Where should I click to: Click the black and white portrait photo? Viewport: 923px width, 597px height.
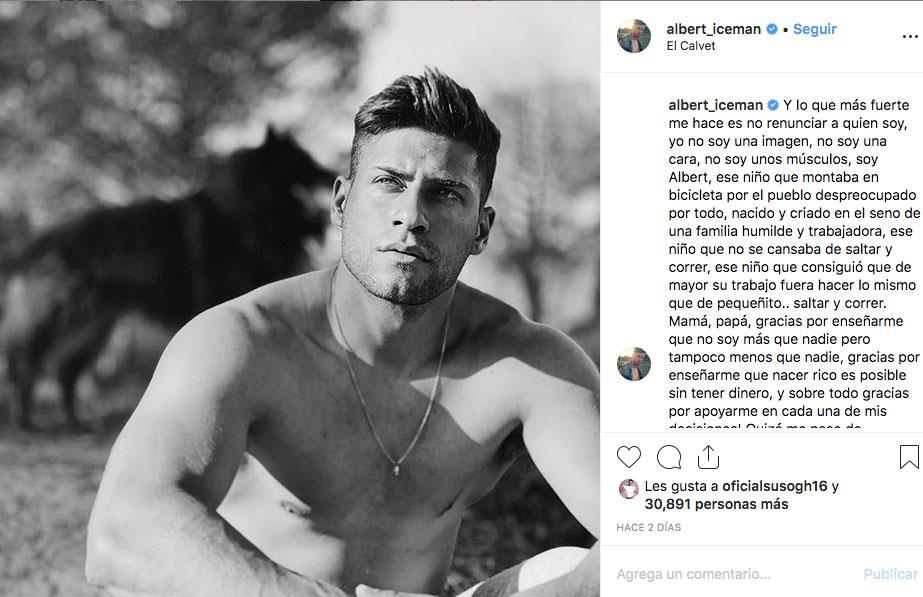300,298
